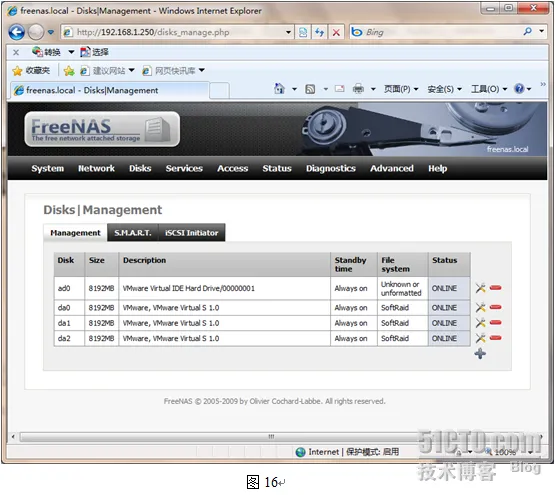Edit the da1 disk with wrench icon
Image resolution: width=555 pixels, height=495 pixels.
(x=480, y=323)
